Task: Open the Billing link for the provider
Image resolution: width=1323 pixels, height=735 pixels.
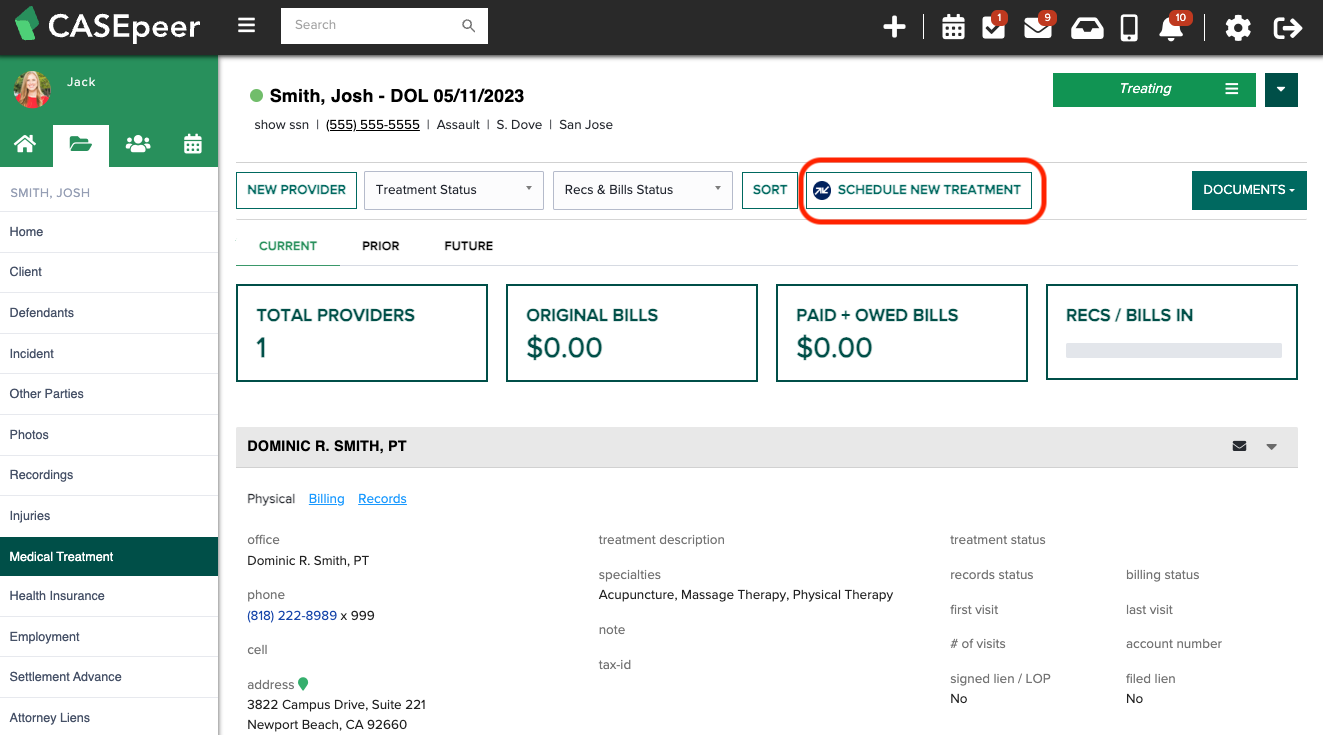Action: coord(326,498)
